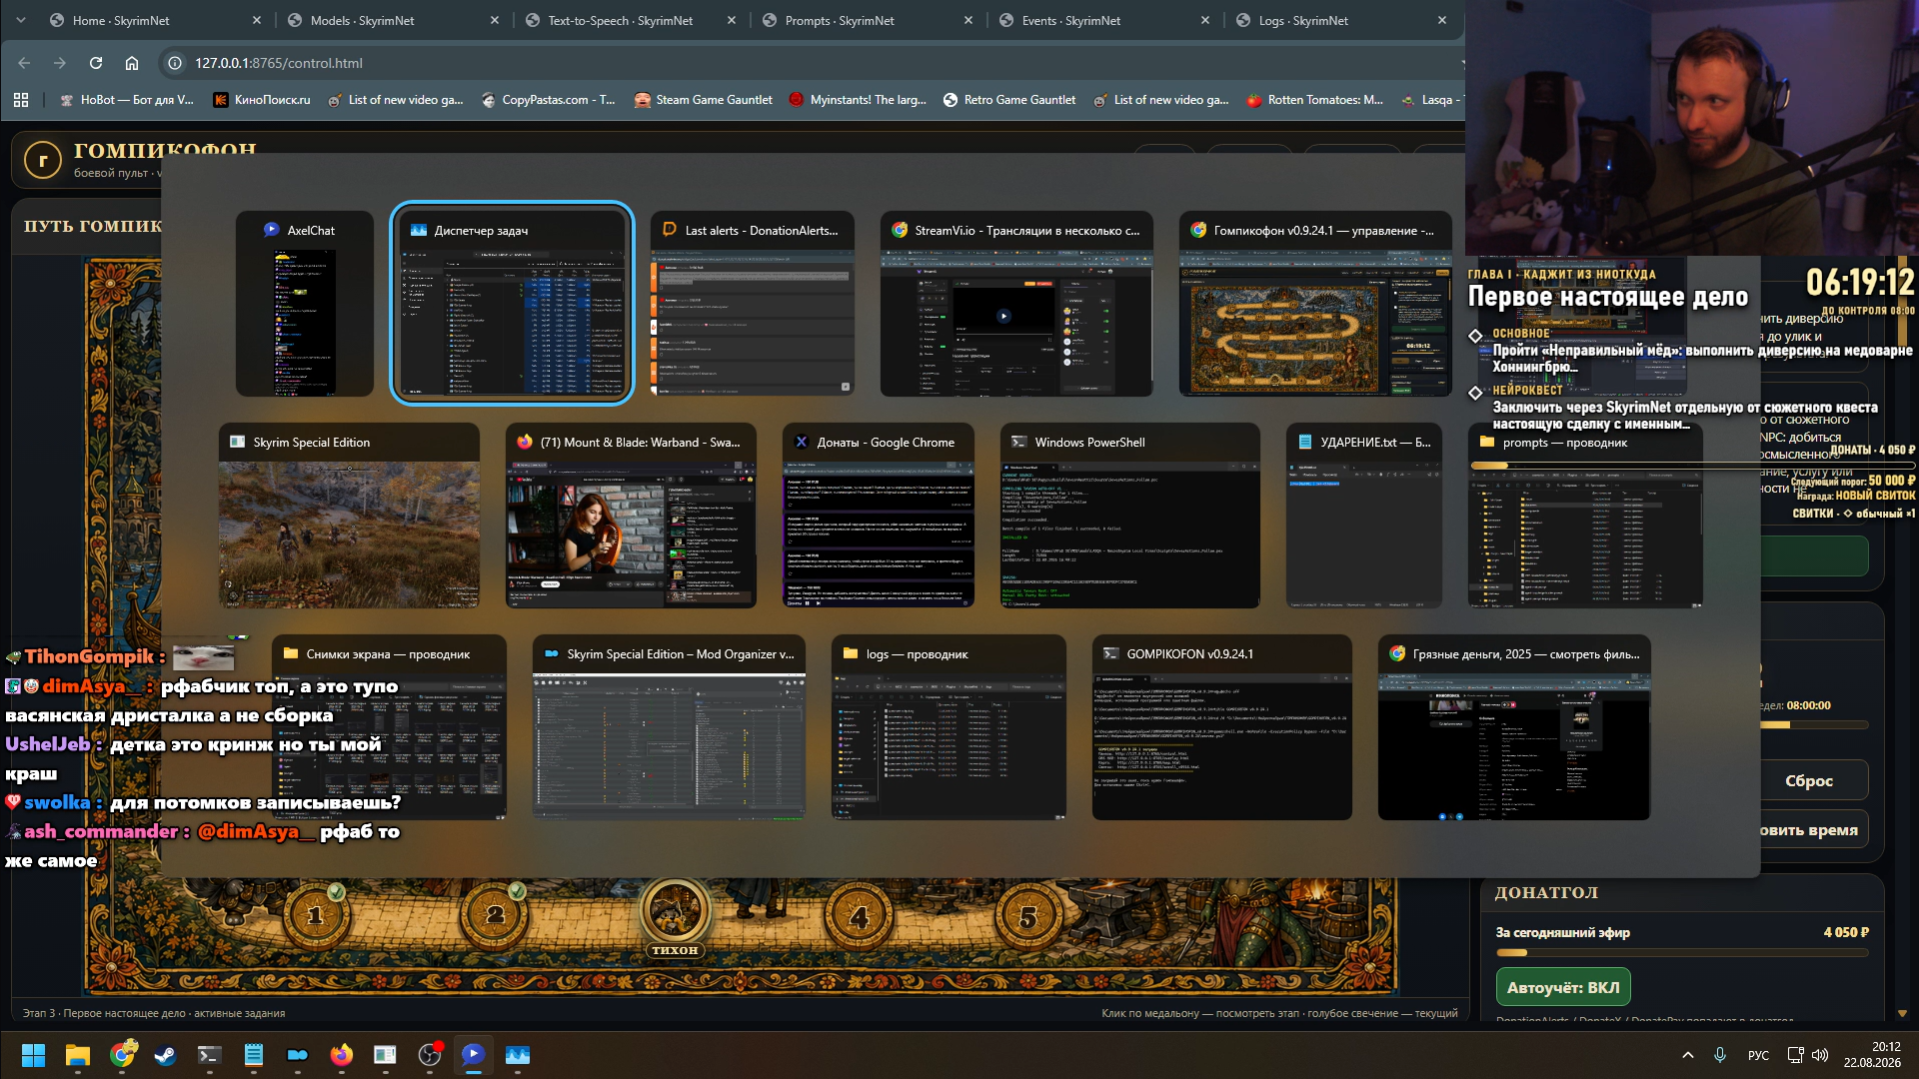Click the microphone icon in the system tray
The height and width of the screenshot is (1079, 1919).
1720,1055
